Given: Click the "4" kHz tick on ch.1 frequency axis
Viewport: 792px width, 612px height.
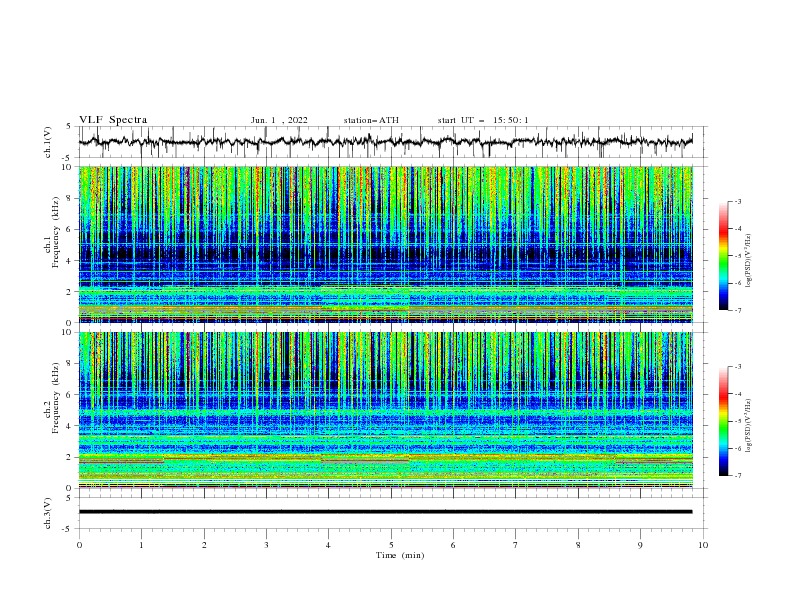Looking at the screenshot, I should coord(68,261).
